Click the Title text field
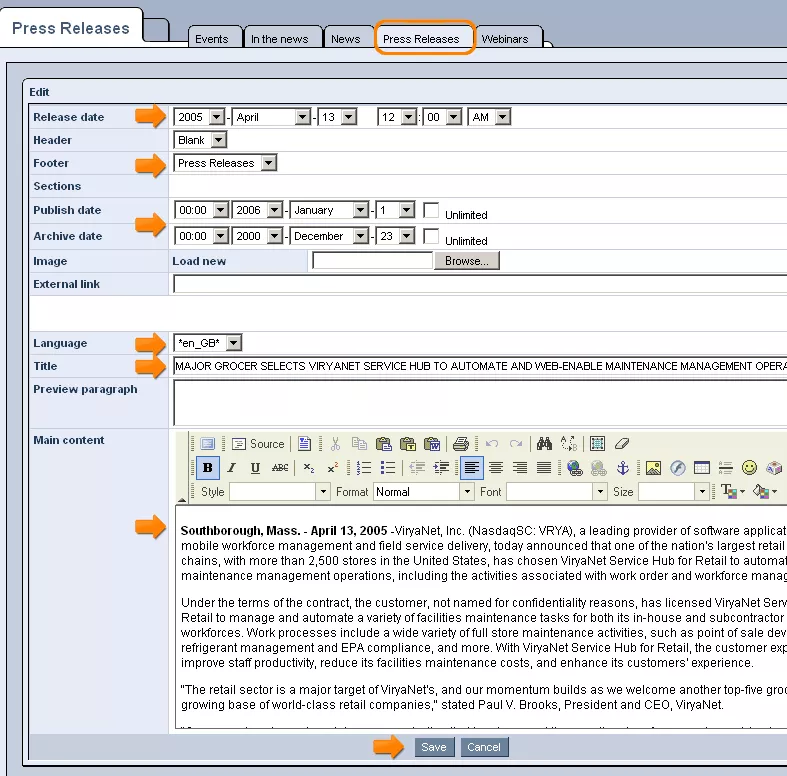This screenshot has height=776, width=787. 480,366
